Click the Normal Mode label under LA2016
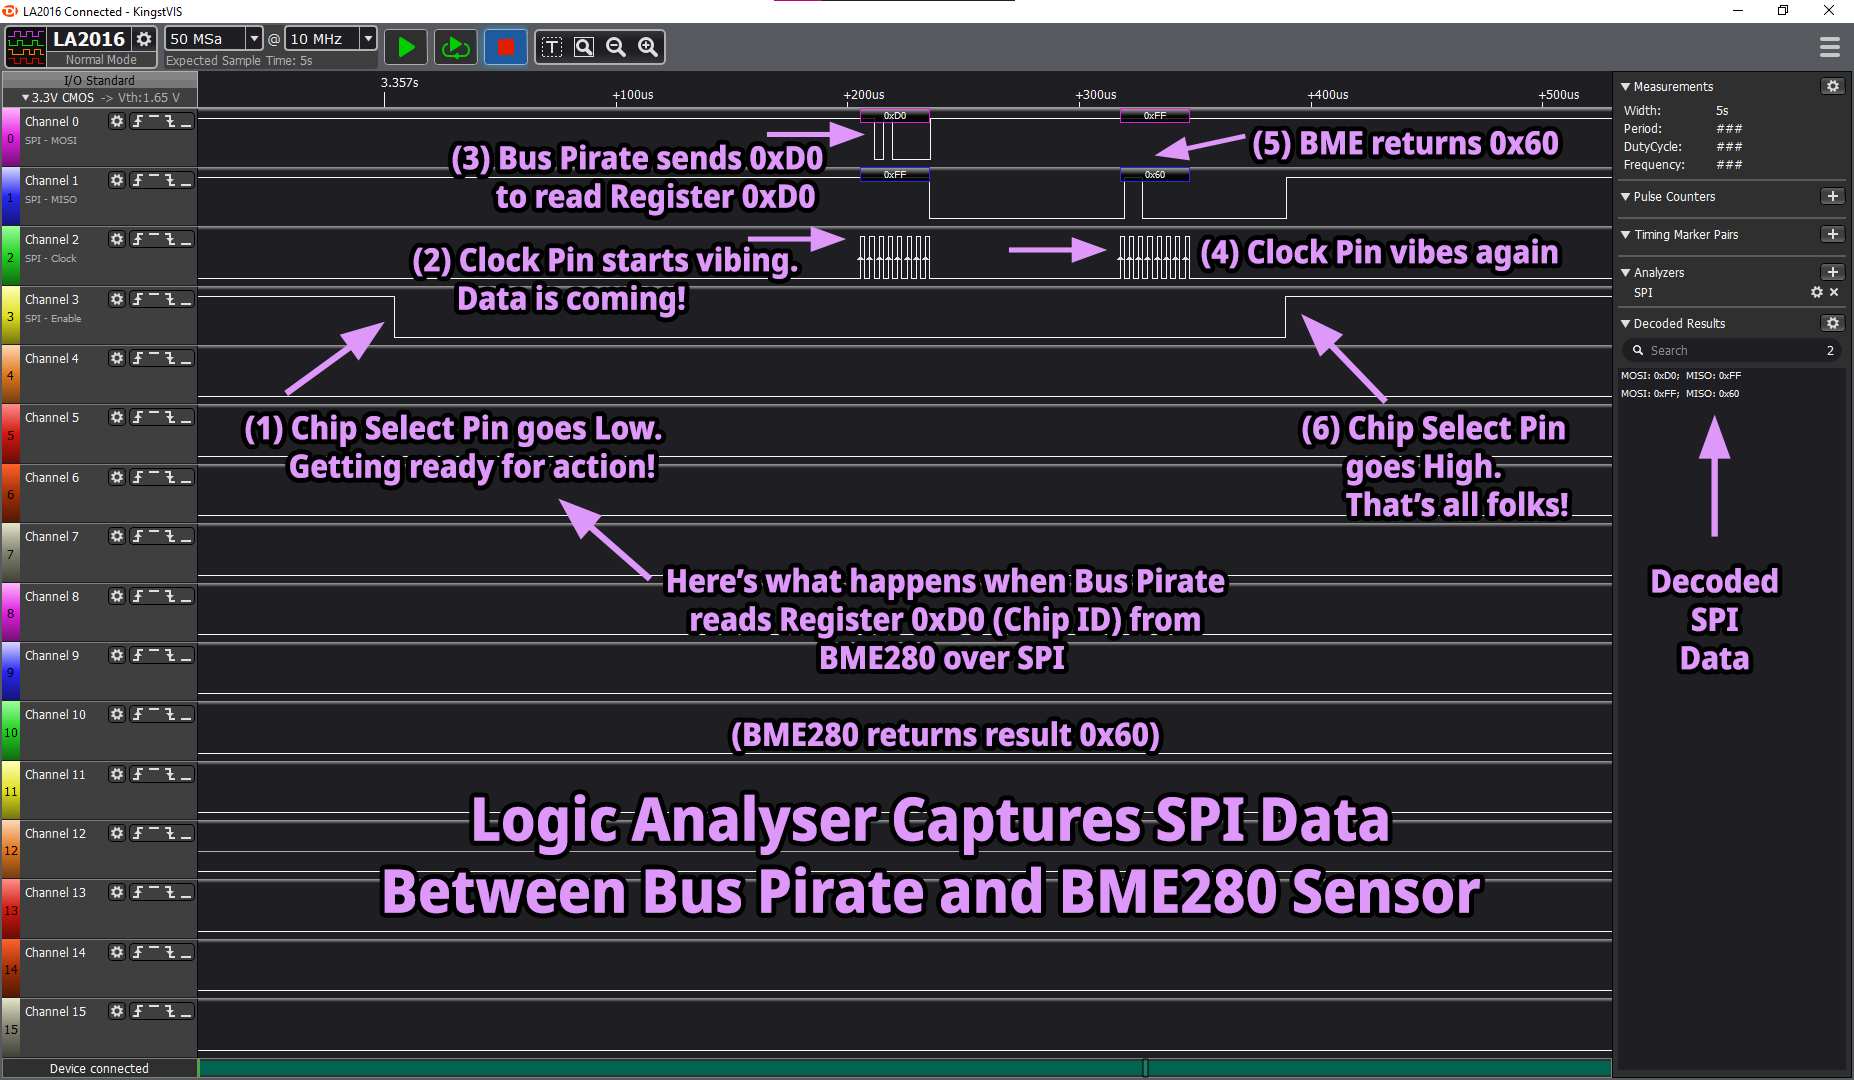 pyautogui.click(x=101, y=60)
